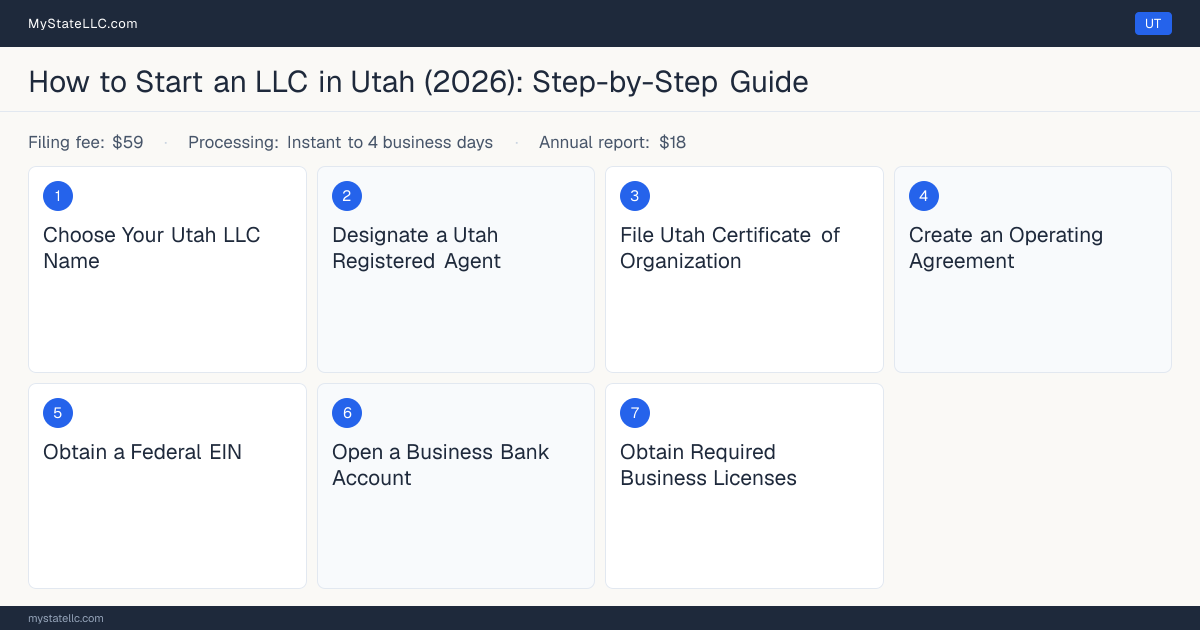Open 'Obtain a Federal EIN' heading
The height and width of the screenshot is (630, 1200).
142,452
